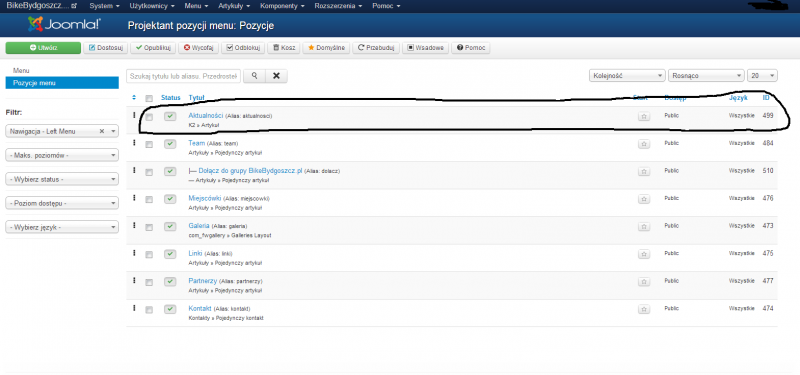
Task: Toggle published status of Dołącz do grupy
Action: click(x=170, y=171)
